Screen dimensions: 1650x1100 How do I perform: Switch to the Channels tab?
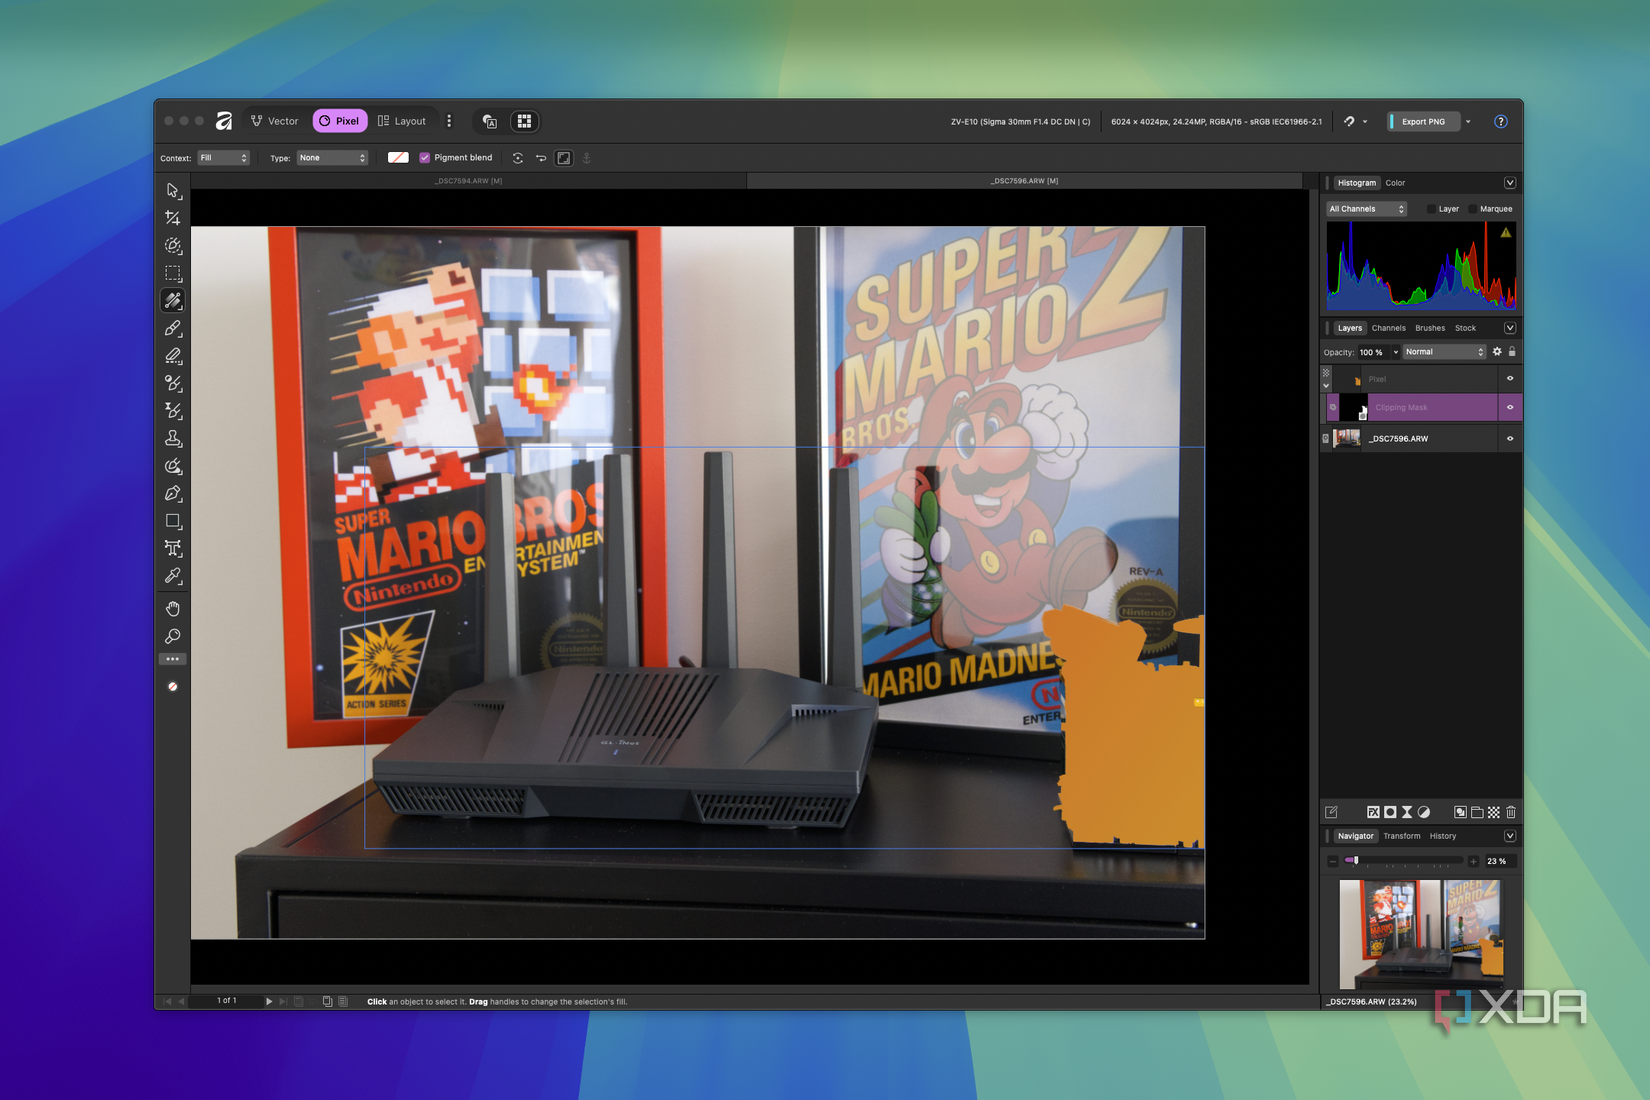(1388, 327)
